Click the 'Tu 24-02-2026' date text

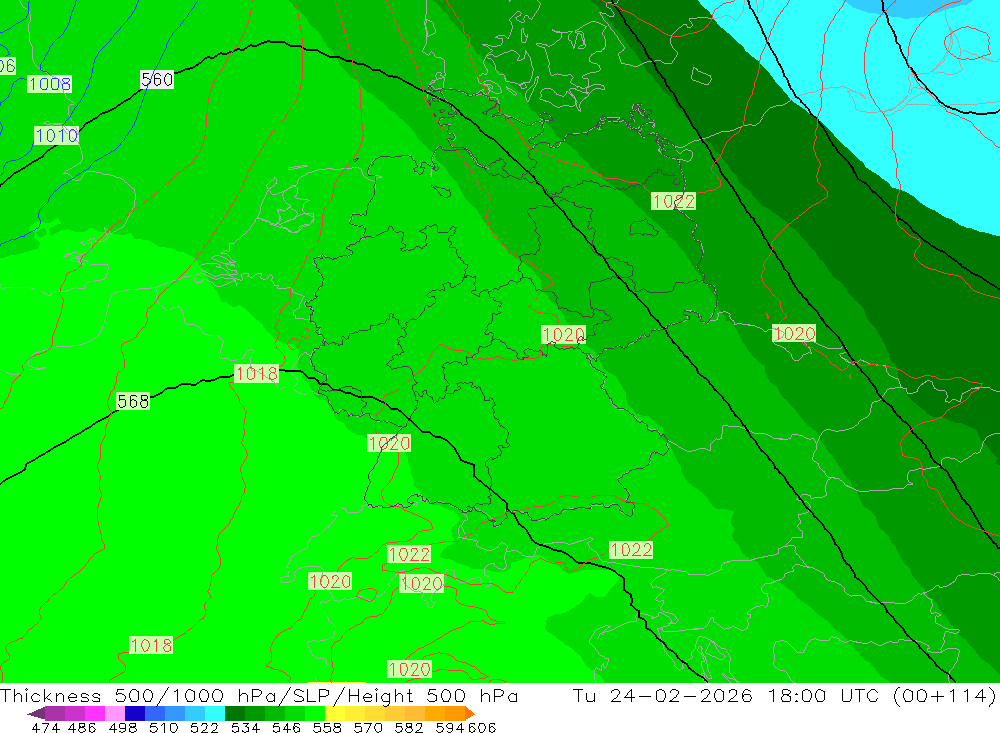[x=662, y=696]
